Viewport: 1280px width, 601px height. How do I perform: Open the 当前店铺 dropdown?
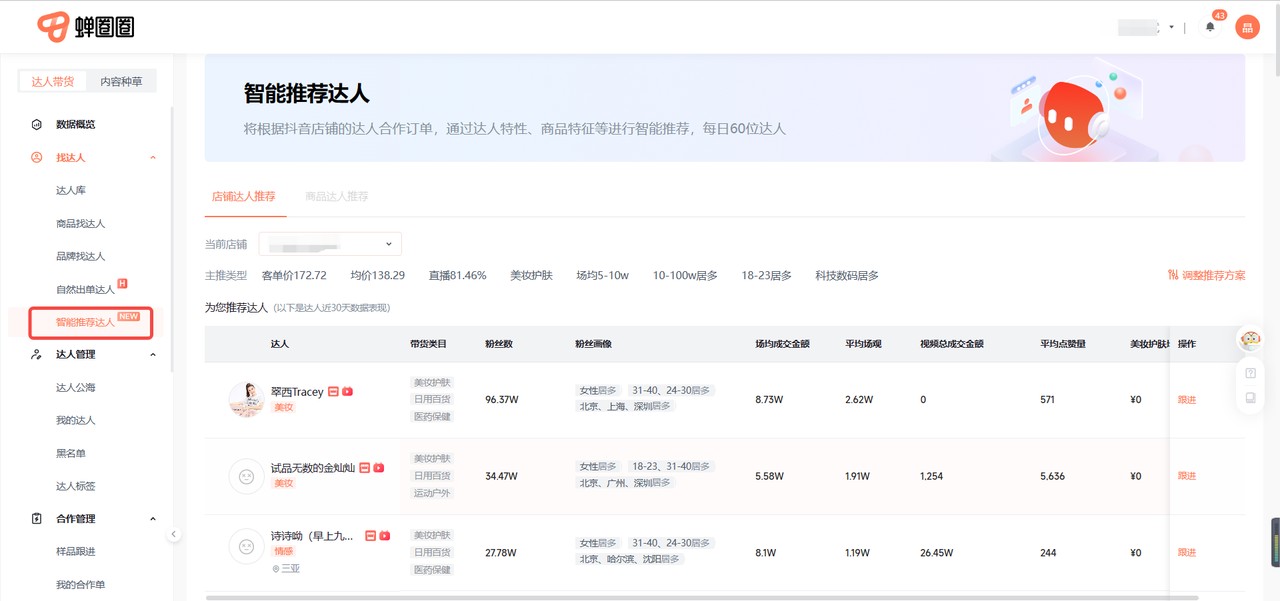330,244
